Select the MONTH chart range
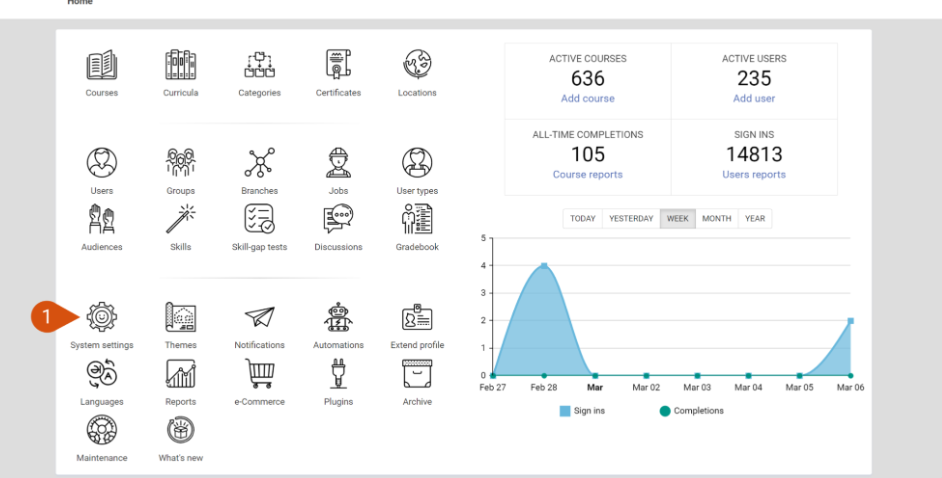The height and width of the screenshot is (478, 942). click(x=717, y=219)
